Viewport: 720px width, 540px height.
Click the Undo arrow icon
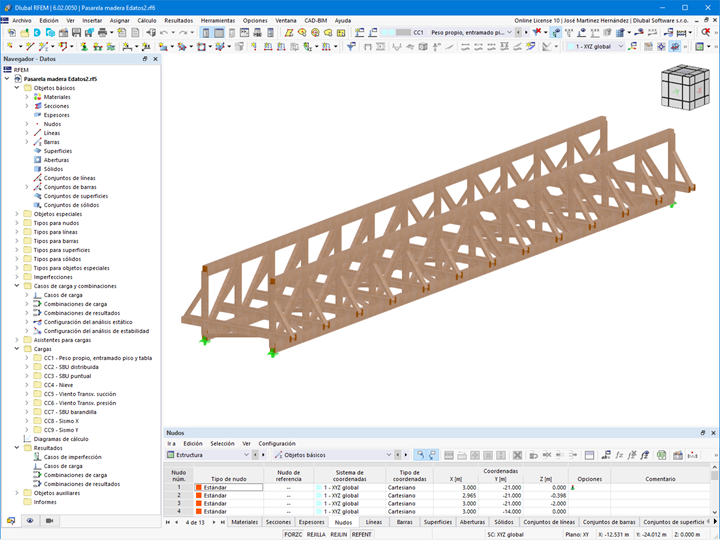click(x=164, y=33)
